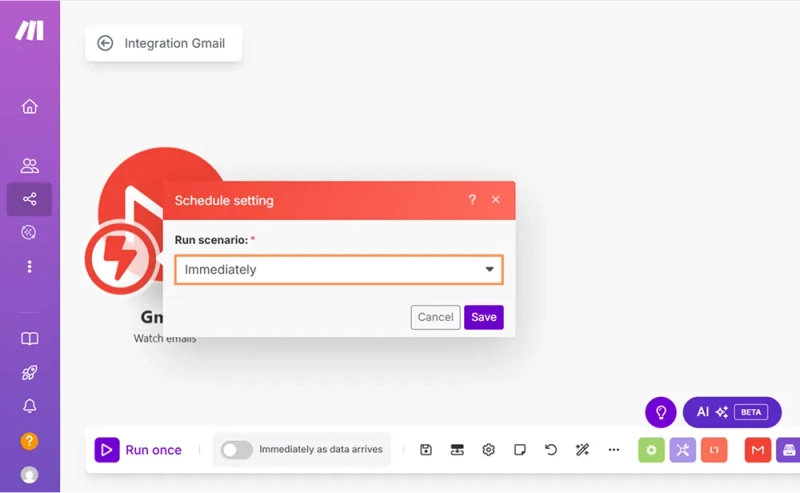800x493 pixels.
Task: Open the Resource hub book icon
Action: tap(29, 338)
